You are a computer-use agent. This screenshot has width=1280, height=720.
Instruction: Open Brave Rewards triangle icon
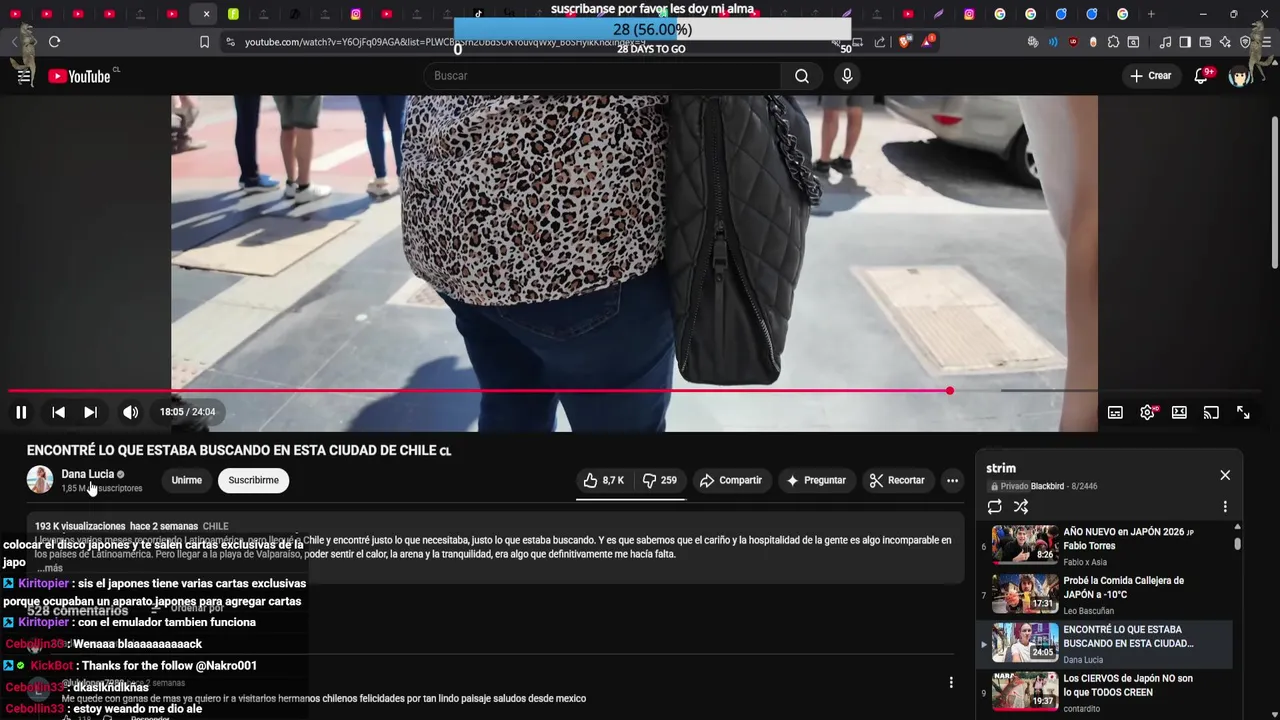tap(928, 42)
